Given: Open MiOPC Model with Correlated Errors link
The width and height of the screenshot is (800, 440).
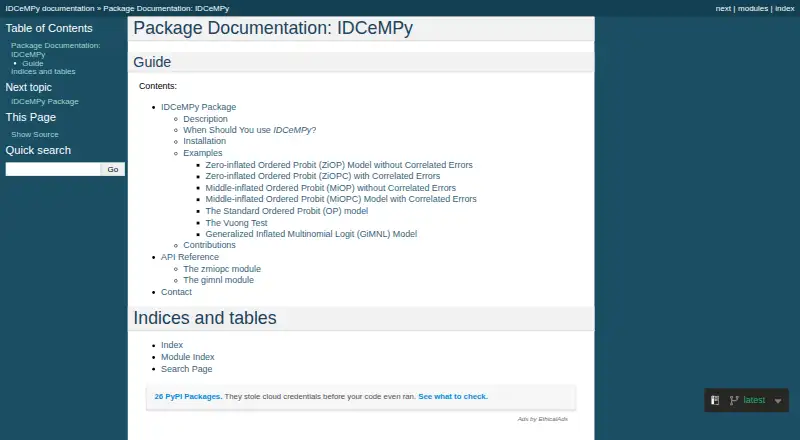Looking at the screenshot, I should tap(341, 199).
